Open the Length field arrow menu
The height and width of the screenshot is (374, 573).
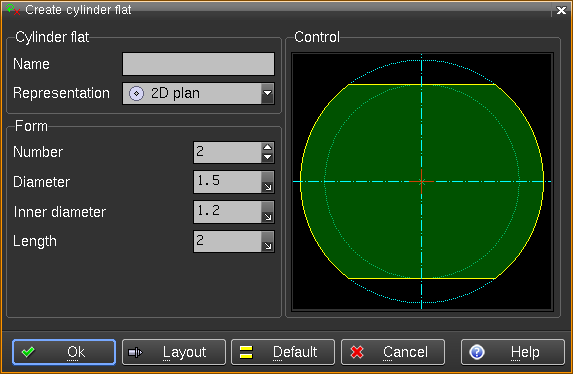(267, 241)
